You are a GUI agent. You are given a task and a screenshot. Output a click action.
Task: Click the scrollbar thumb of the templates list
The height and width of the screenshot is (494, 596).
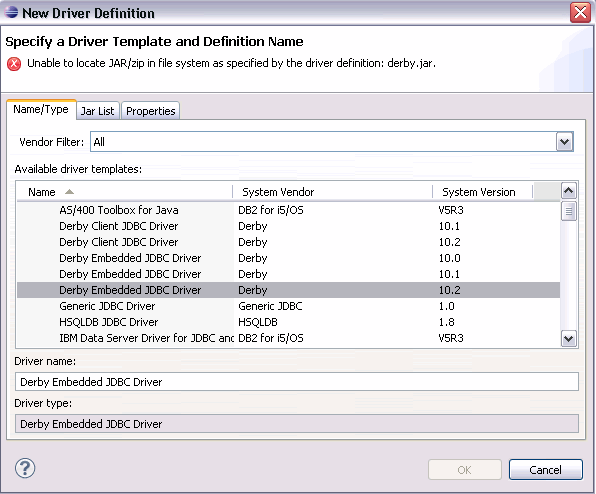click(x=569, y=211)
